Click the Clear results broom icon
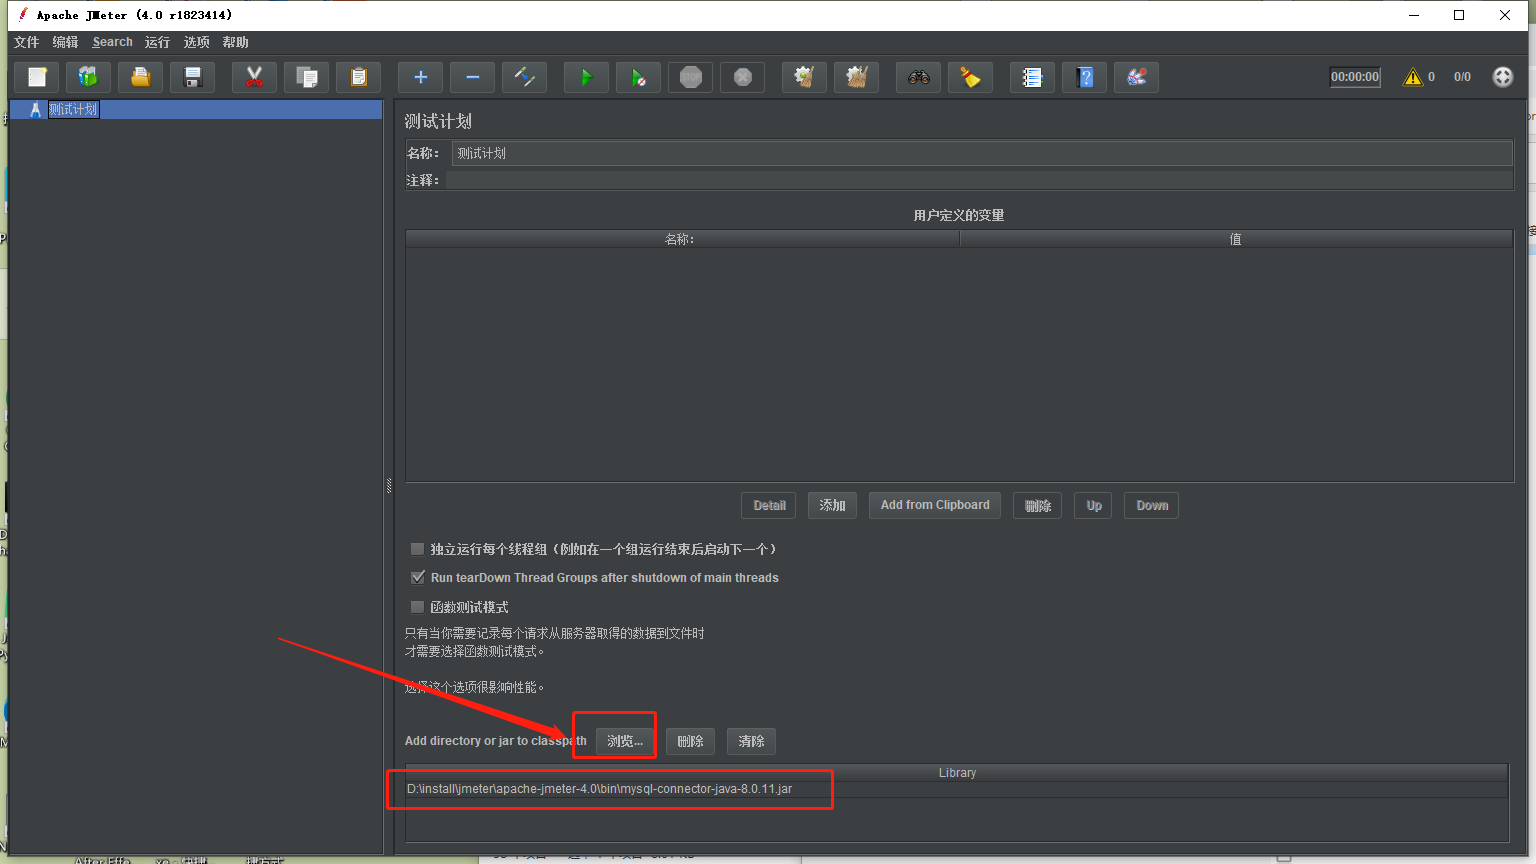1536x864 pixels. [x=805, y=77]
